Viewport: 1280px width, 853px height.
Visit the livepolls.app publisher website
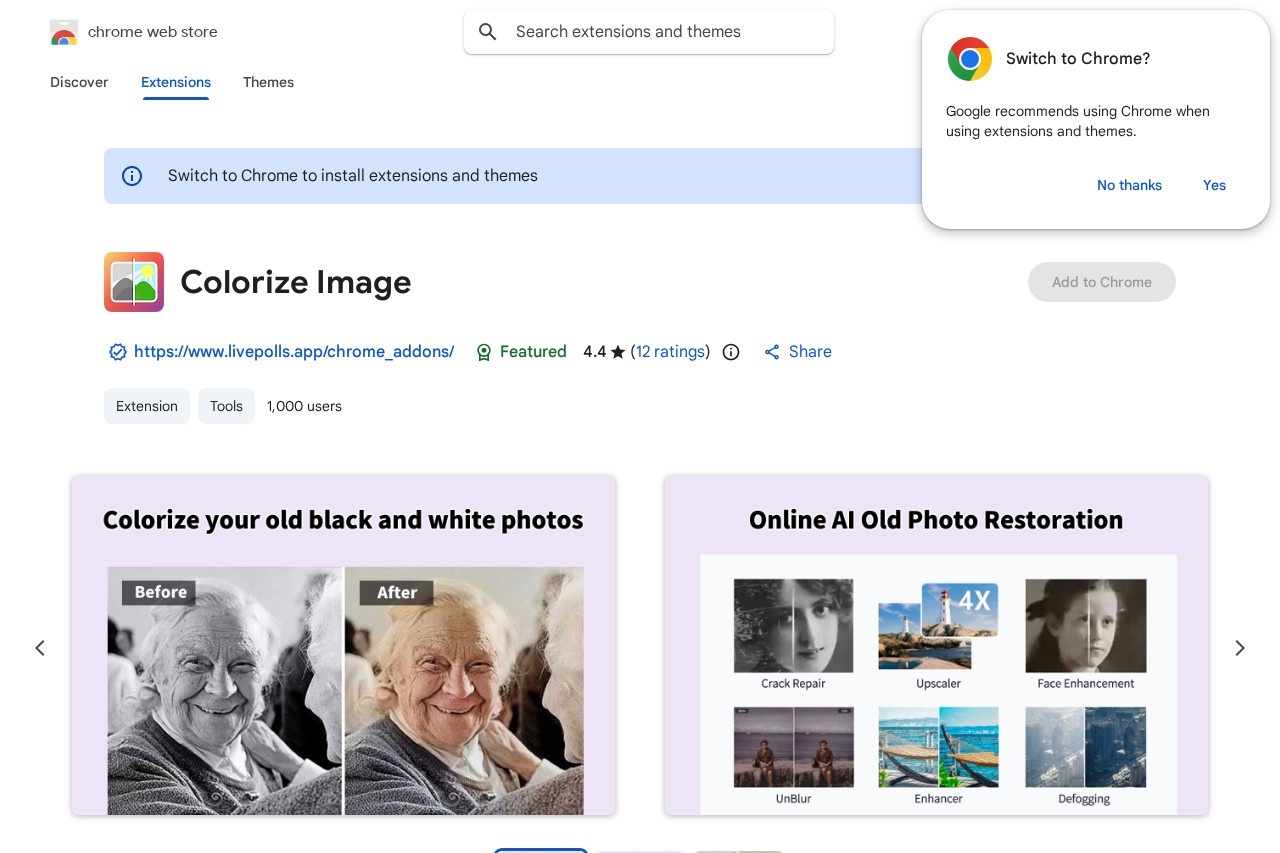pos(294,352)
